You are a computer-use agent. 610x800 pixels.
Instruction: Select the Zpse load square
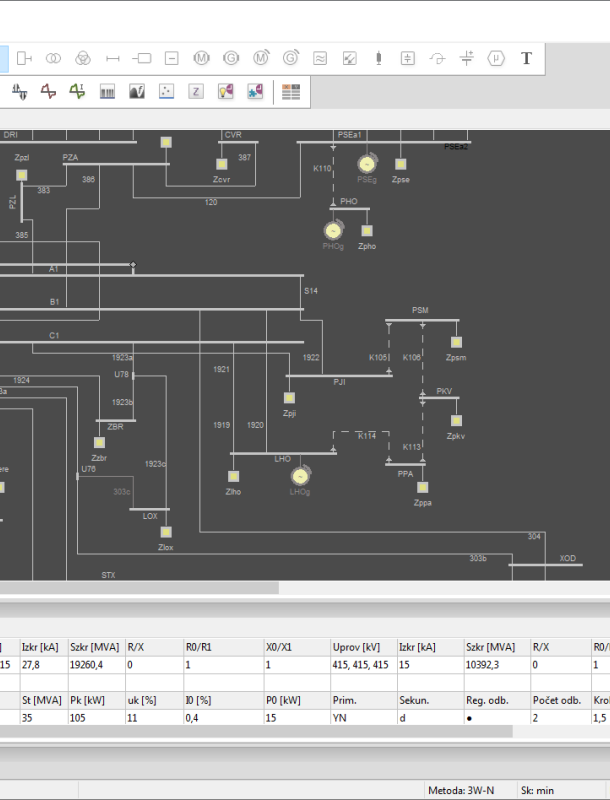(x=400, y=164)
